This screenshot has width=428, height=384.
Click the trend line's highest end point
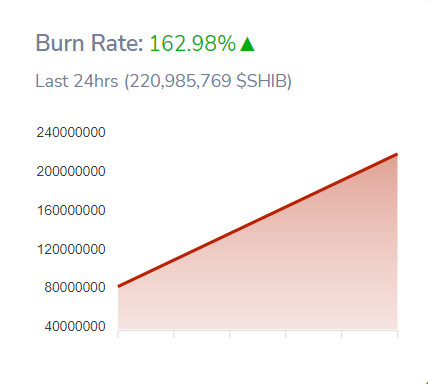397,154
